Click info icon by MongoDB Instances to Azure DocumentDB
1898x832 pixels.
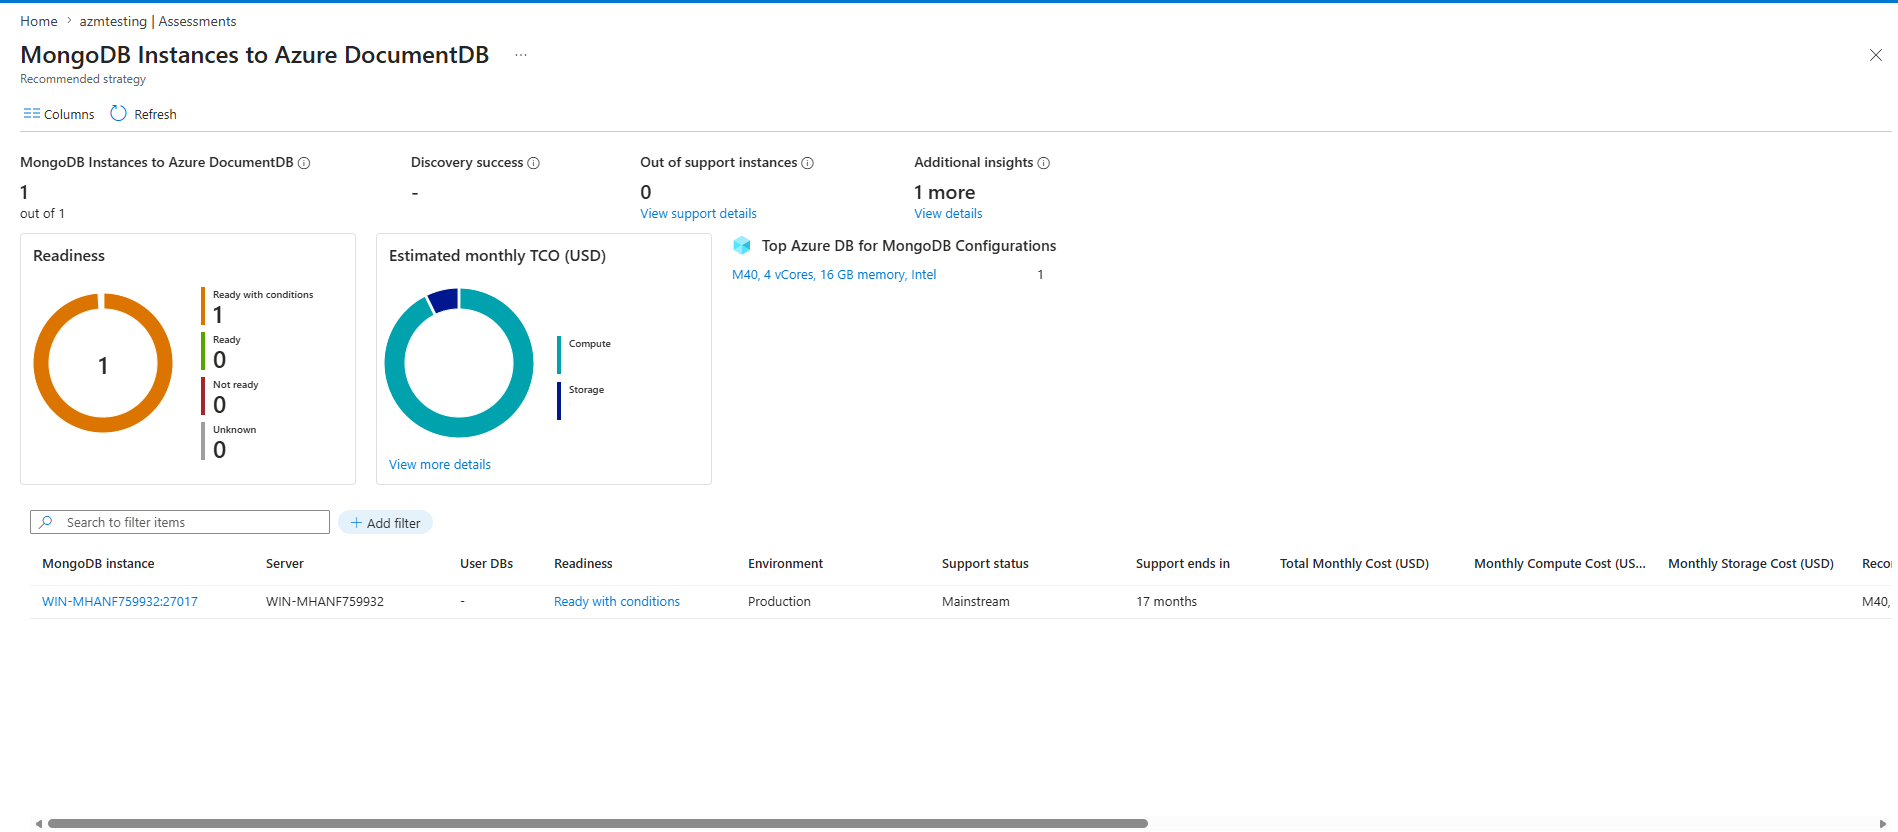tap(304, 163)
